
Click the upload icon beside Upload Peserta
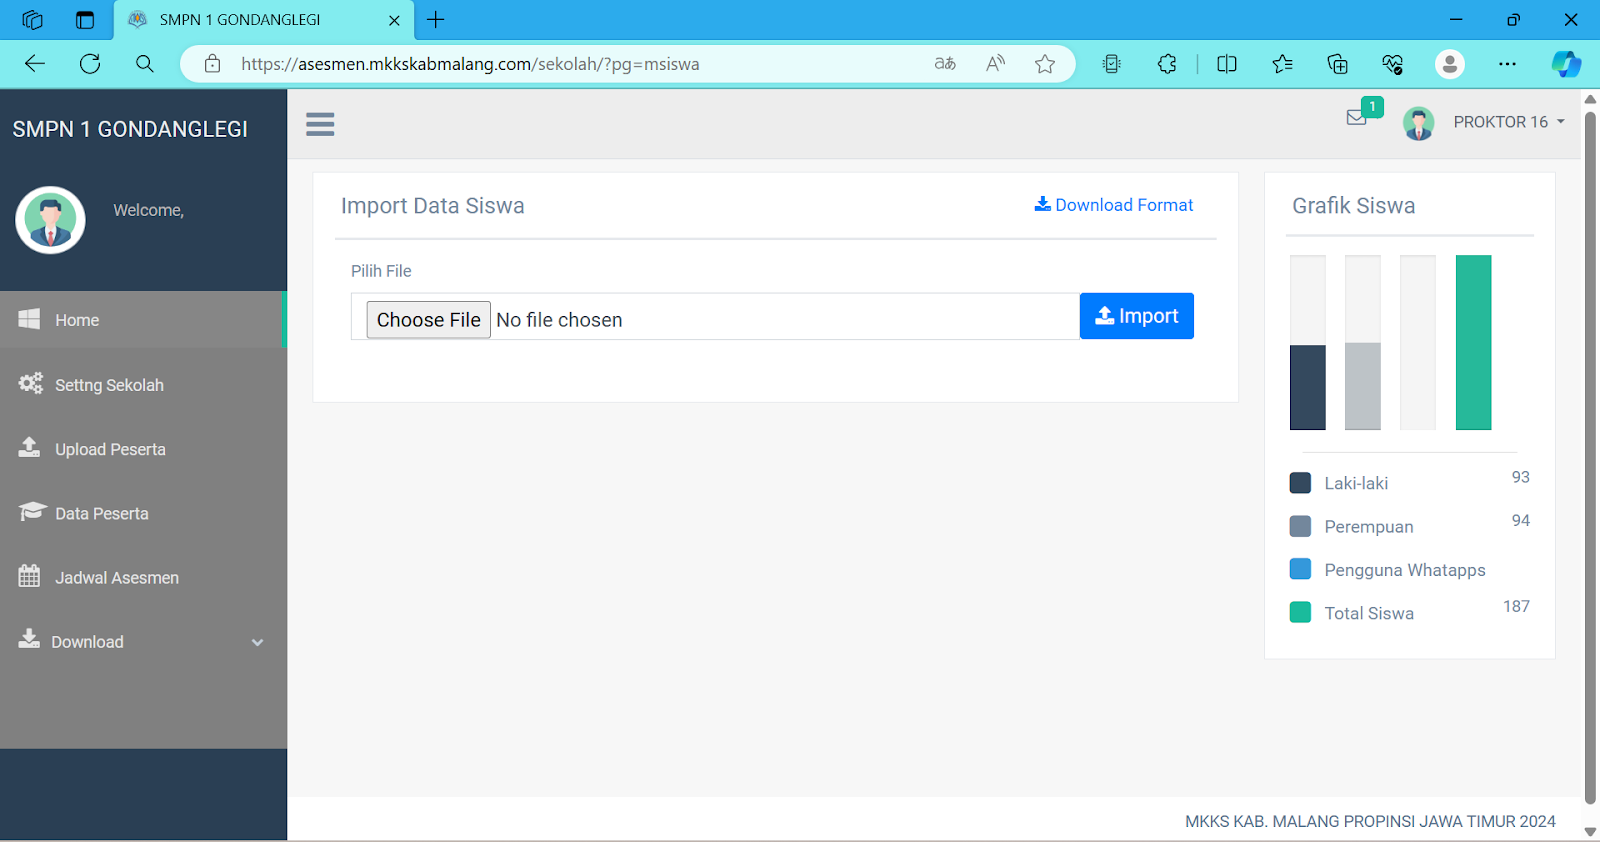coord(29,447)
